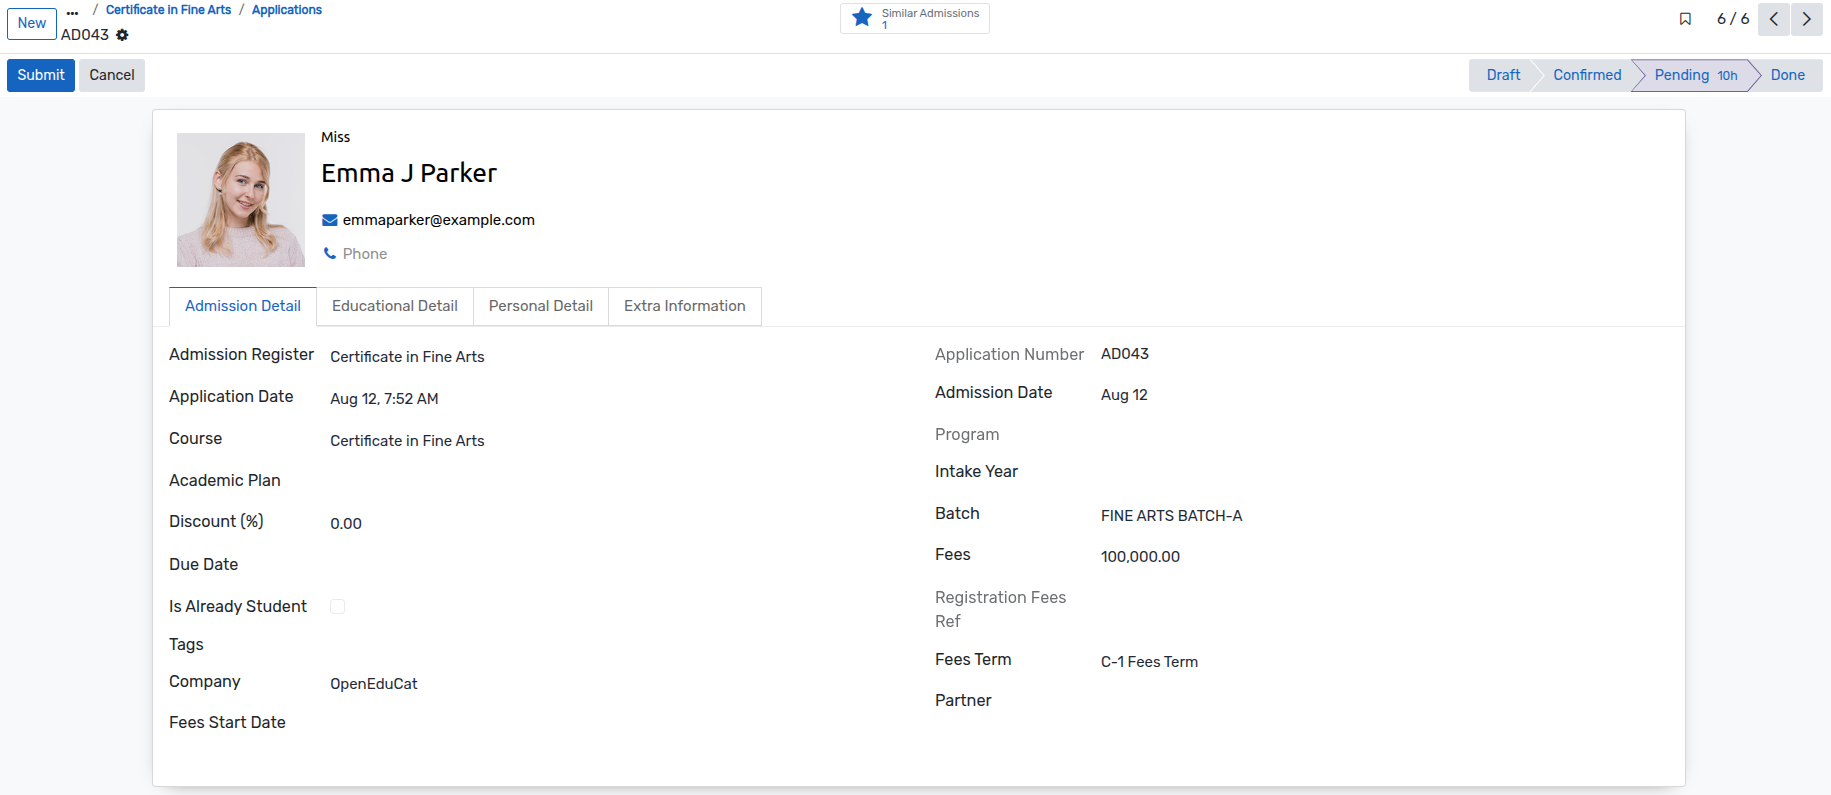Set status to Confirmed in the status bar
Image resolution: width=1831 pixels, height=795 pixels.
(1587, 75)
